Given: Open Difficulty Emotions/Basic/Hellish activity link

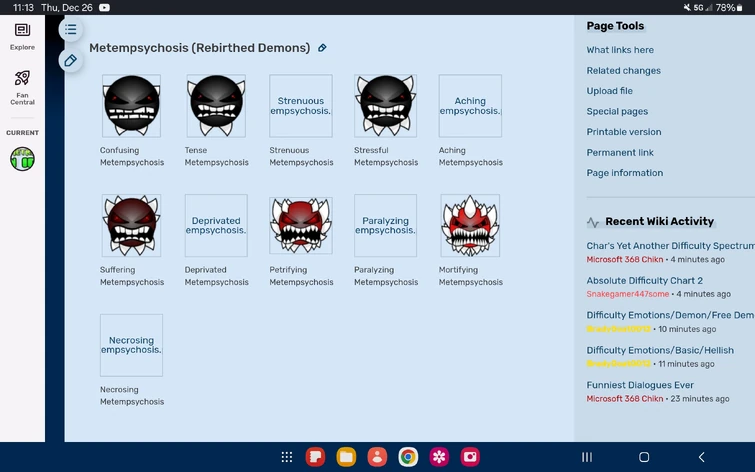Looking at the screenshot, I should tap(660, 350).
